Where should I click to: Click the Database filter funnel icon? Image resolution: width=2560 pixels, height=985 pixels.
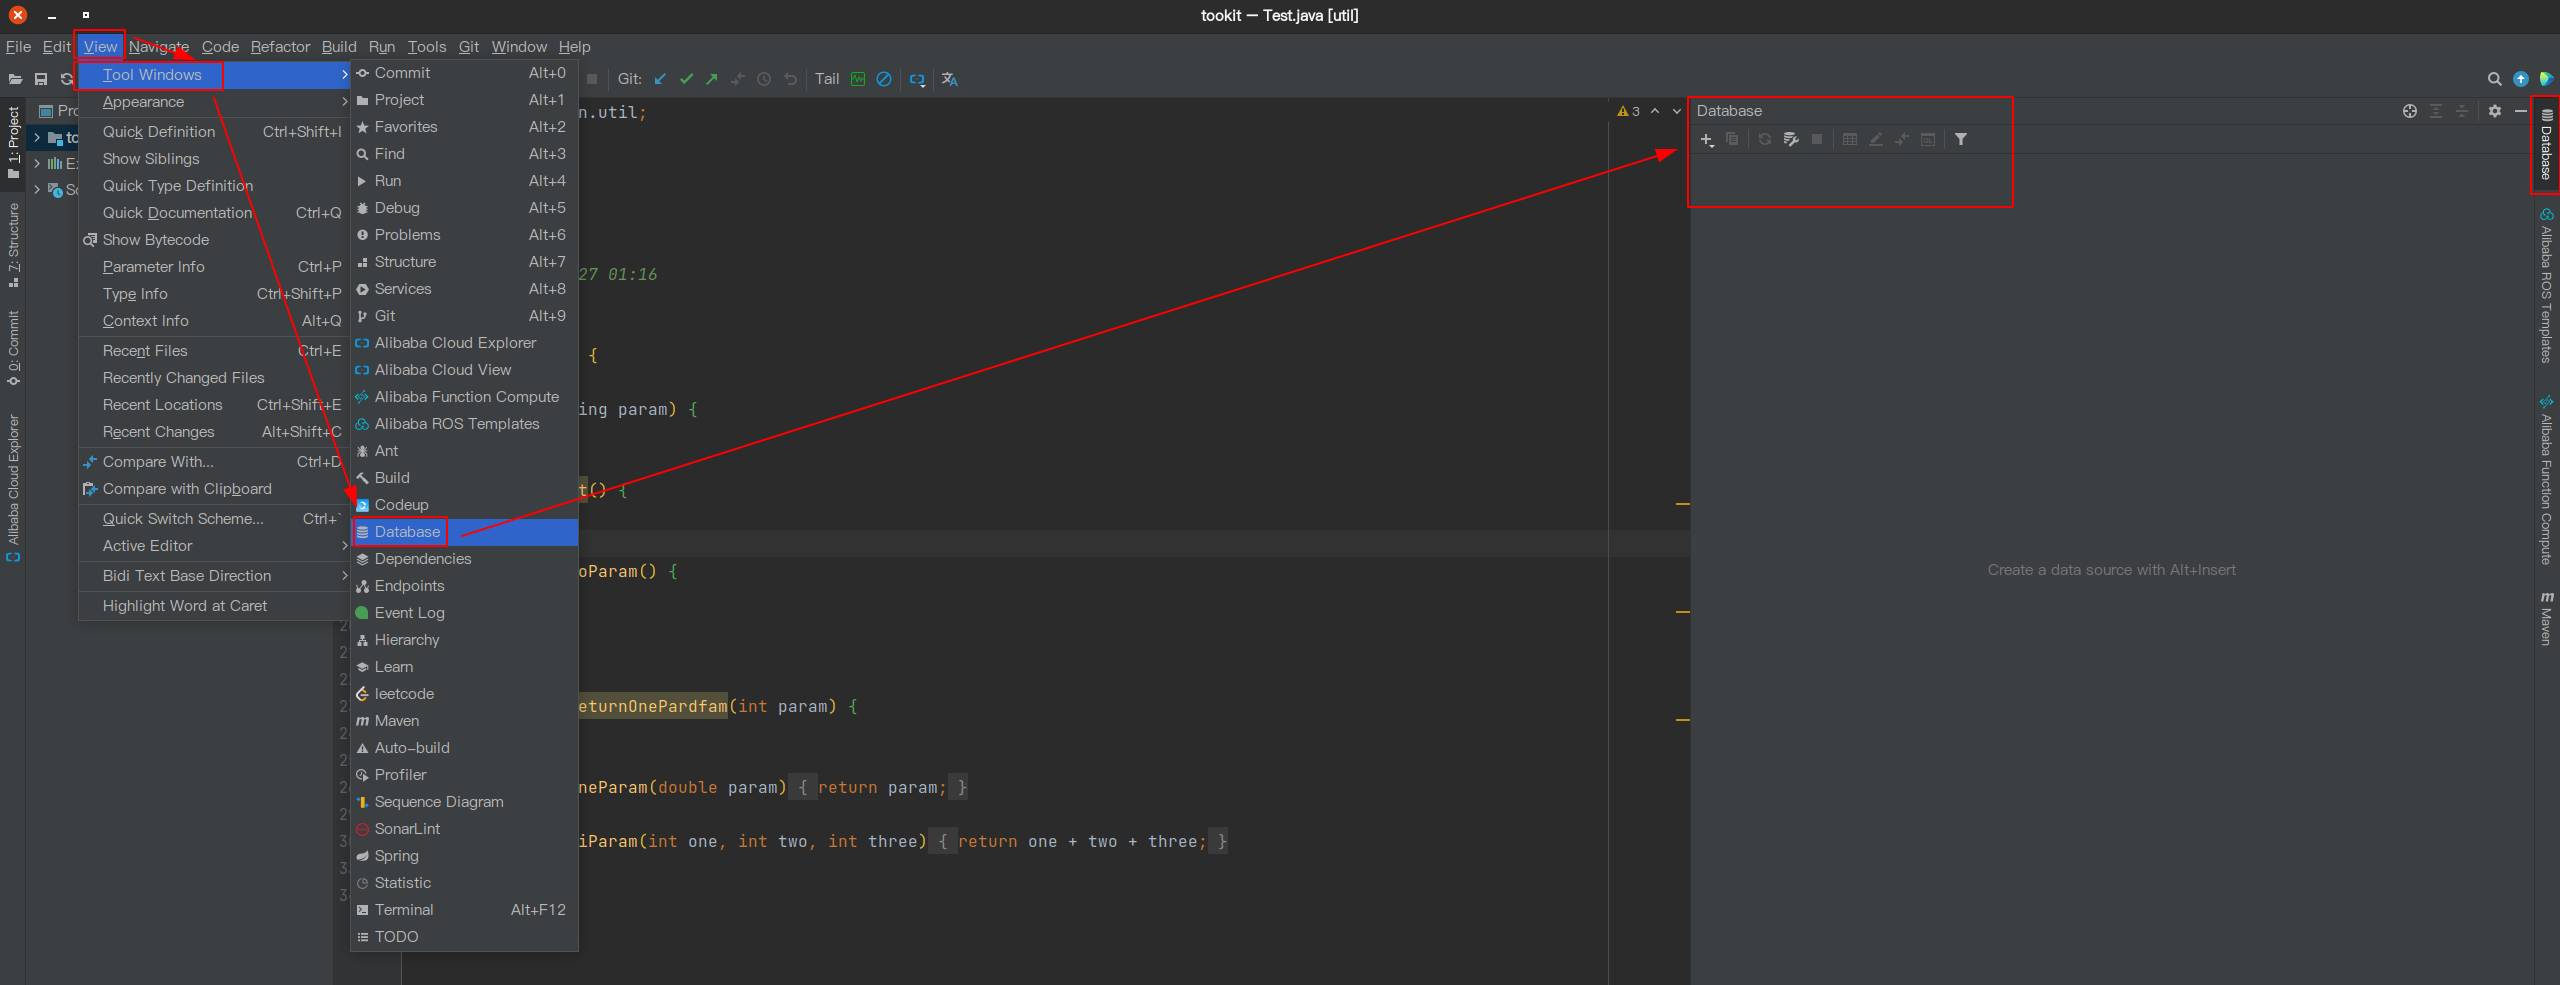pos(1961,139)
